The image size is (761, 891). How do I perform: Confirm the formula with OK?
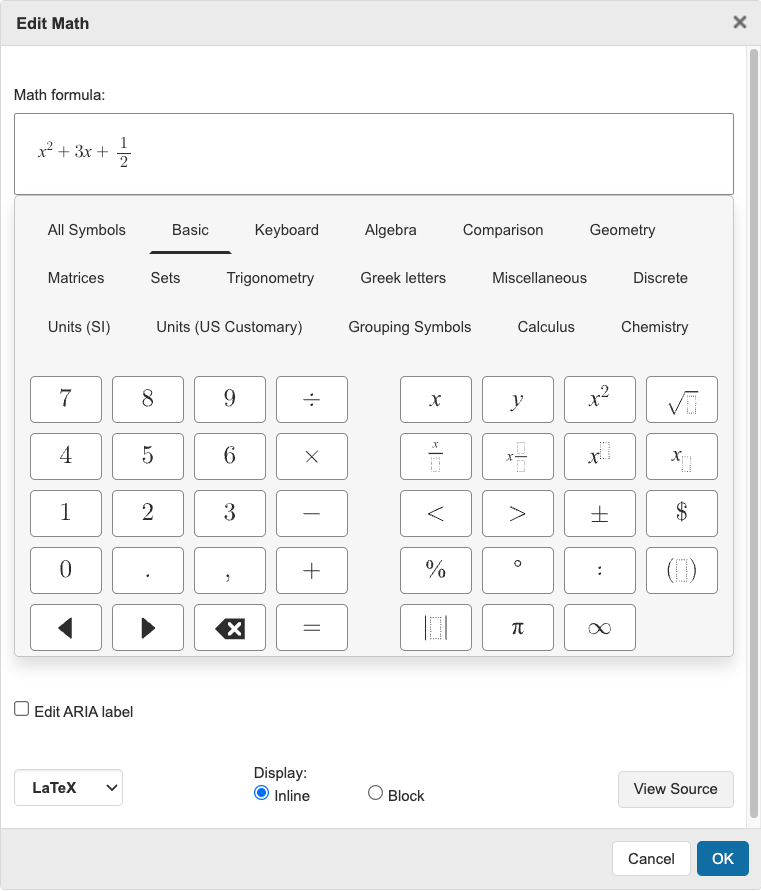coord(723,858)
